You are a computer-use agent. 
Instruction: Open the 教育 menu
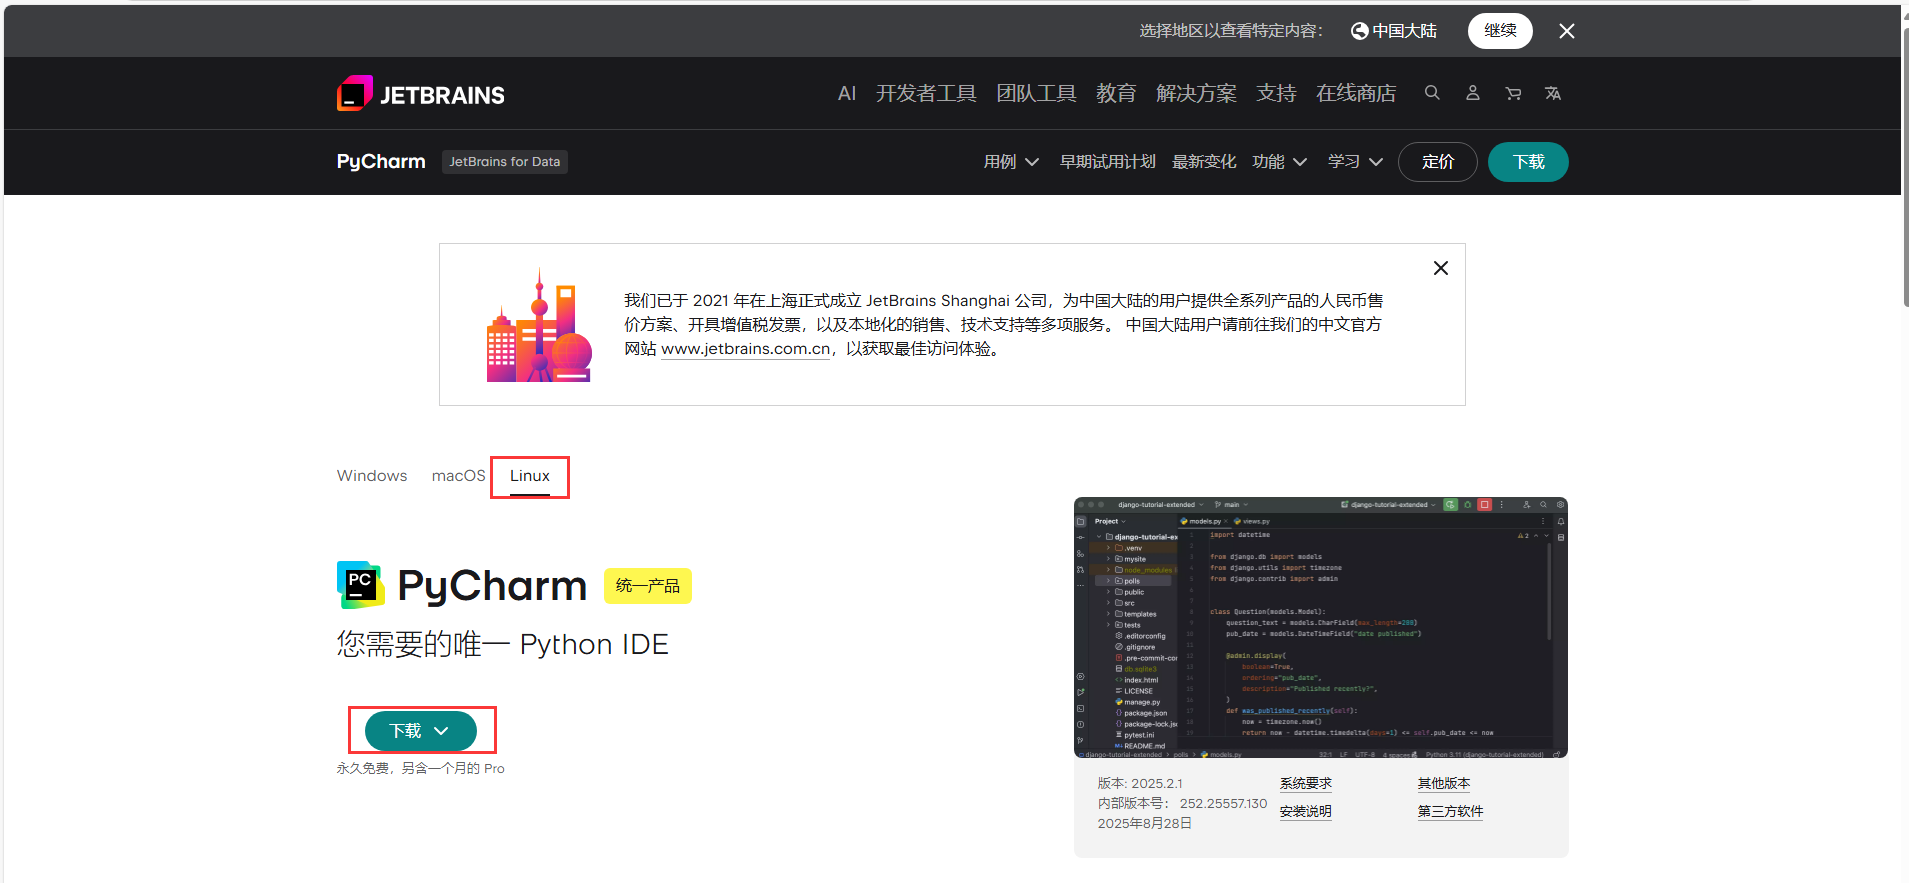tap(1116, 93)
